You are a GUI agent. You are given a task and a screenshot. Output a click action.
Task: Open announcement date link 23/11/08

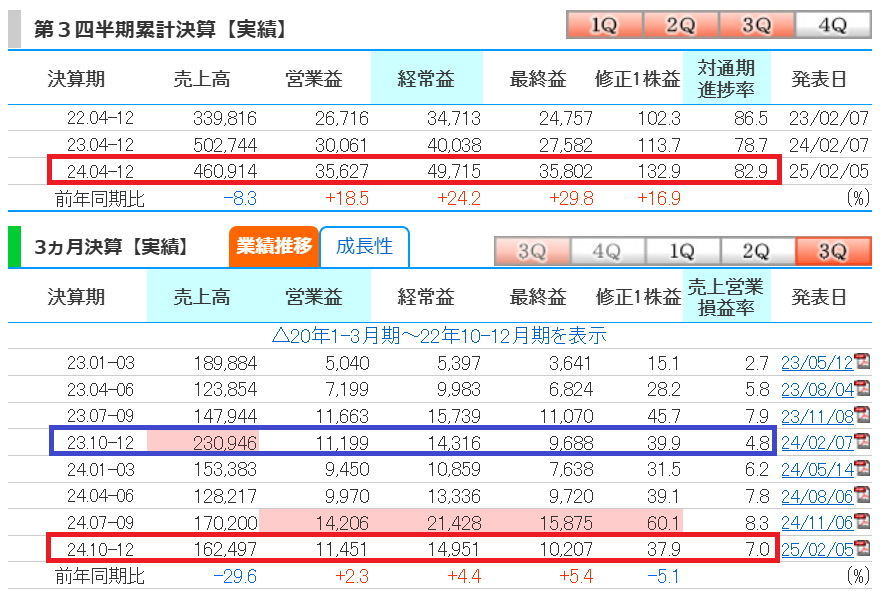coord(817,416)
